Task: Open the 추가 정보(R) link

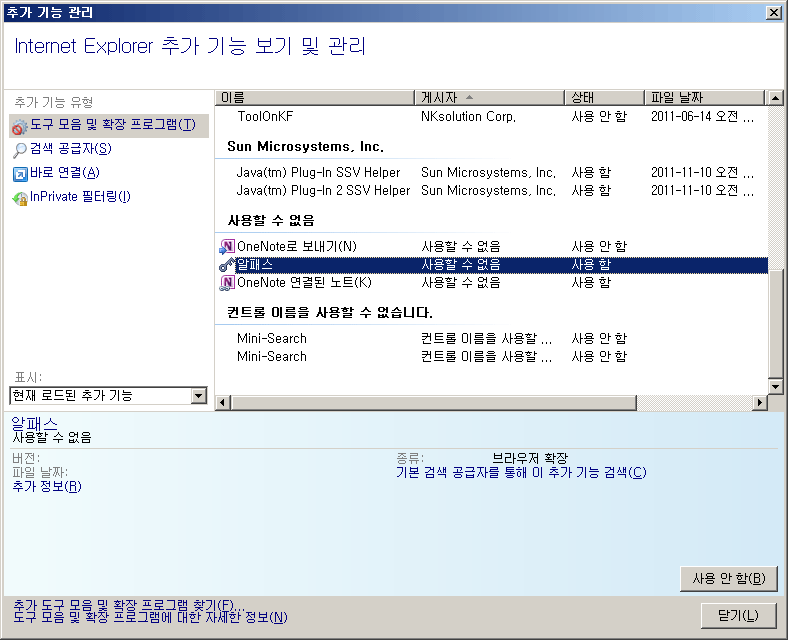Action: 47,486
